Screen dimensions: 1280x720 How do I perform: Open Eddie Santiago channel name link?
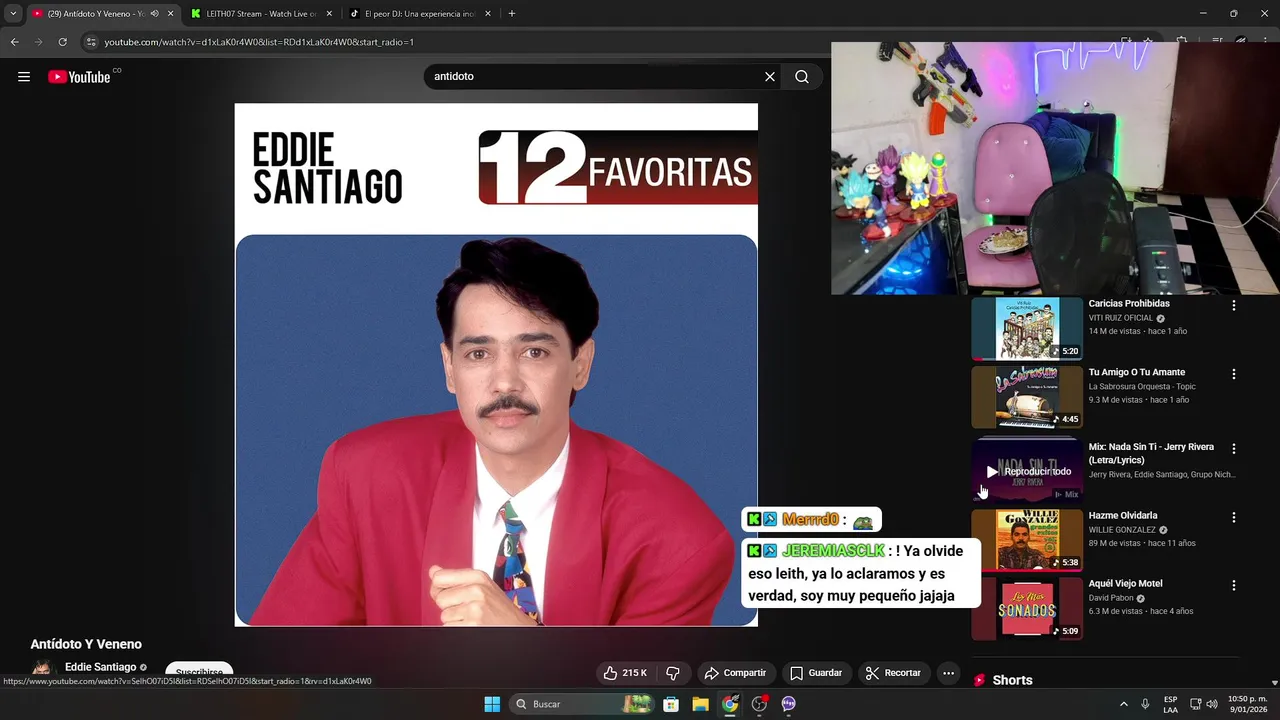(100, 667)
